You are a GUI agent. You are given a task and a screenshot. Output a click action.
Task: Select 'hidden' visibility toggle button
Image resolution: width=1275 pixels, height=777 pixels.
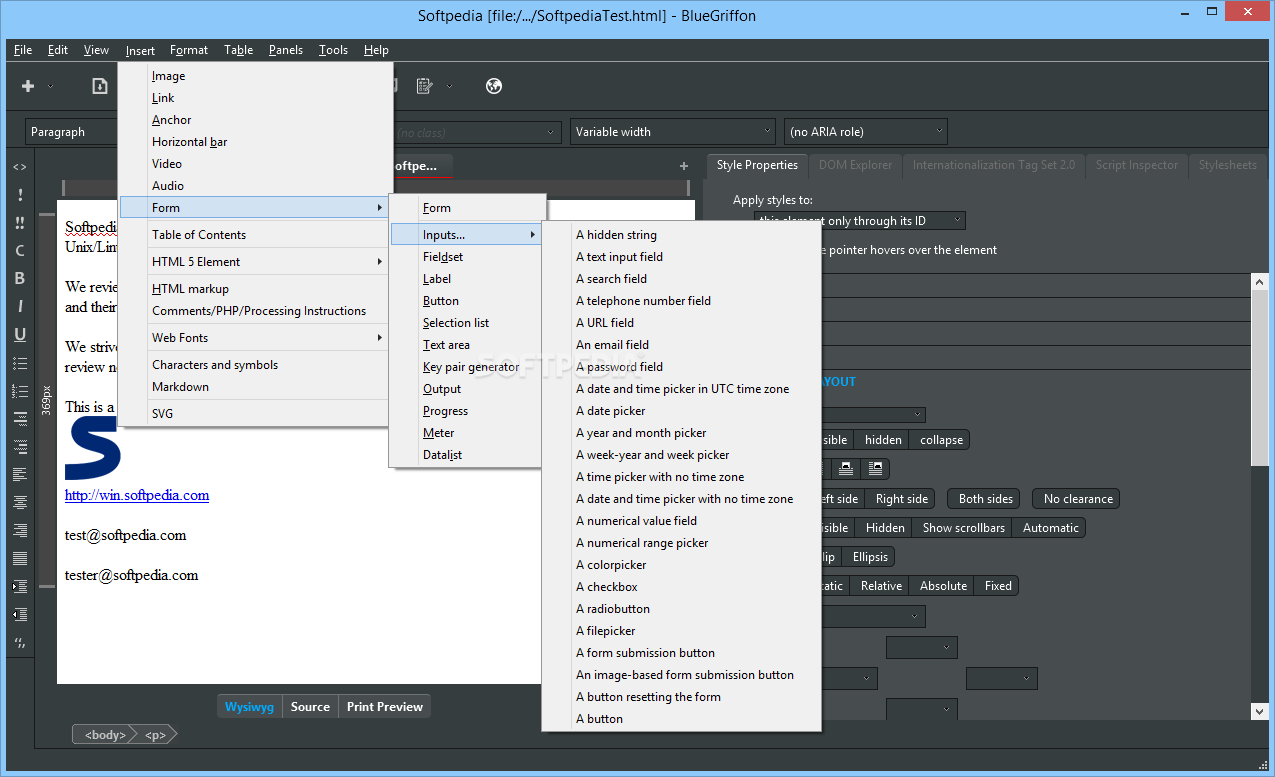[883, 440]
